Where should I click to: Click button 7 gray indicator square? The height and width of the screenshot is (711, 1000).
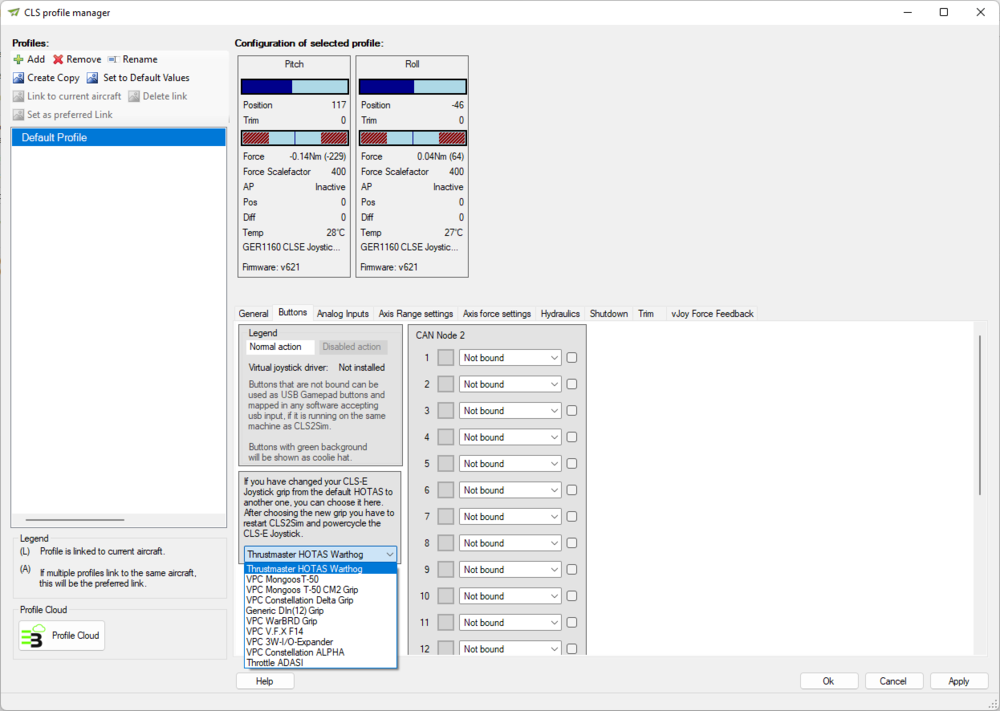point(446,517)
